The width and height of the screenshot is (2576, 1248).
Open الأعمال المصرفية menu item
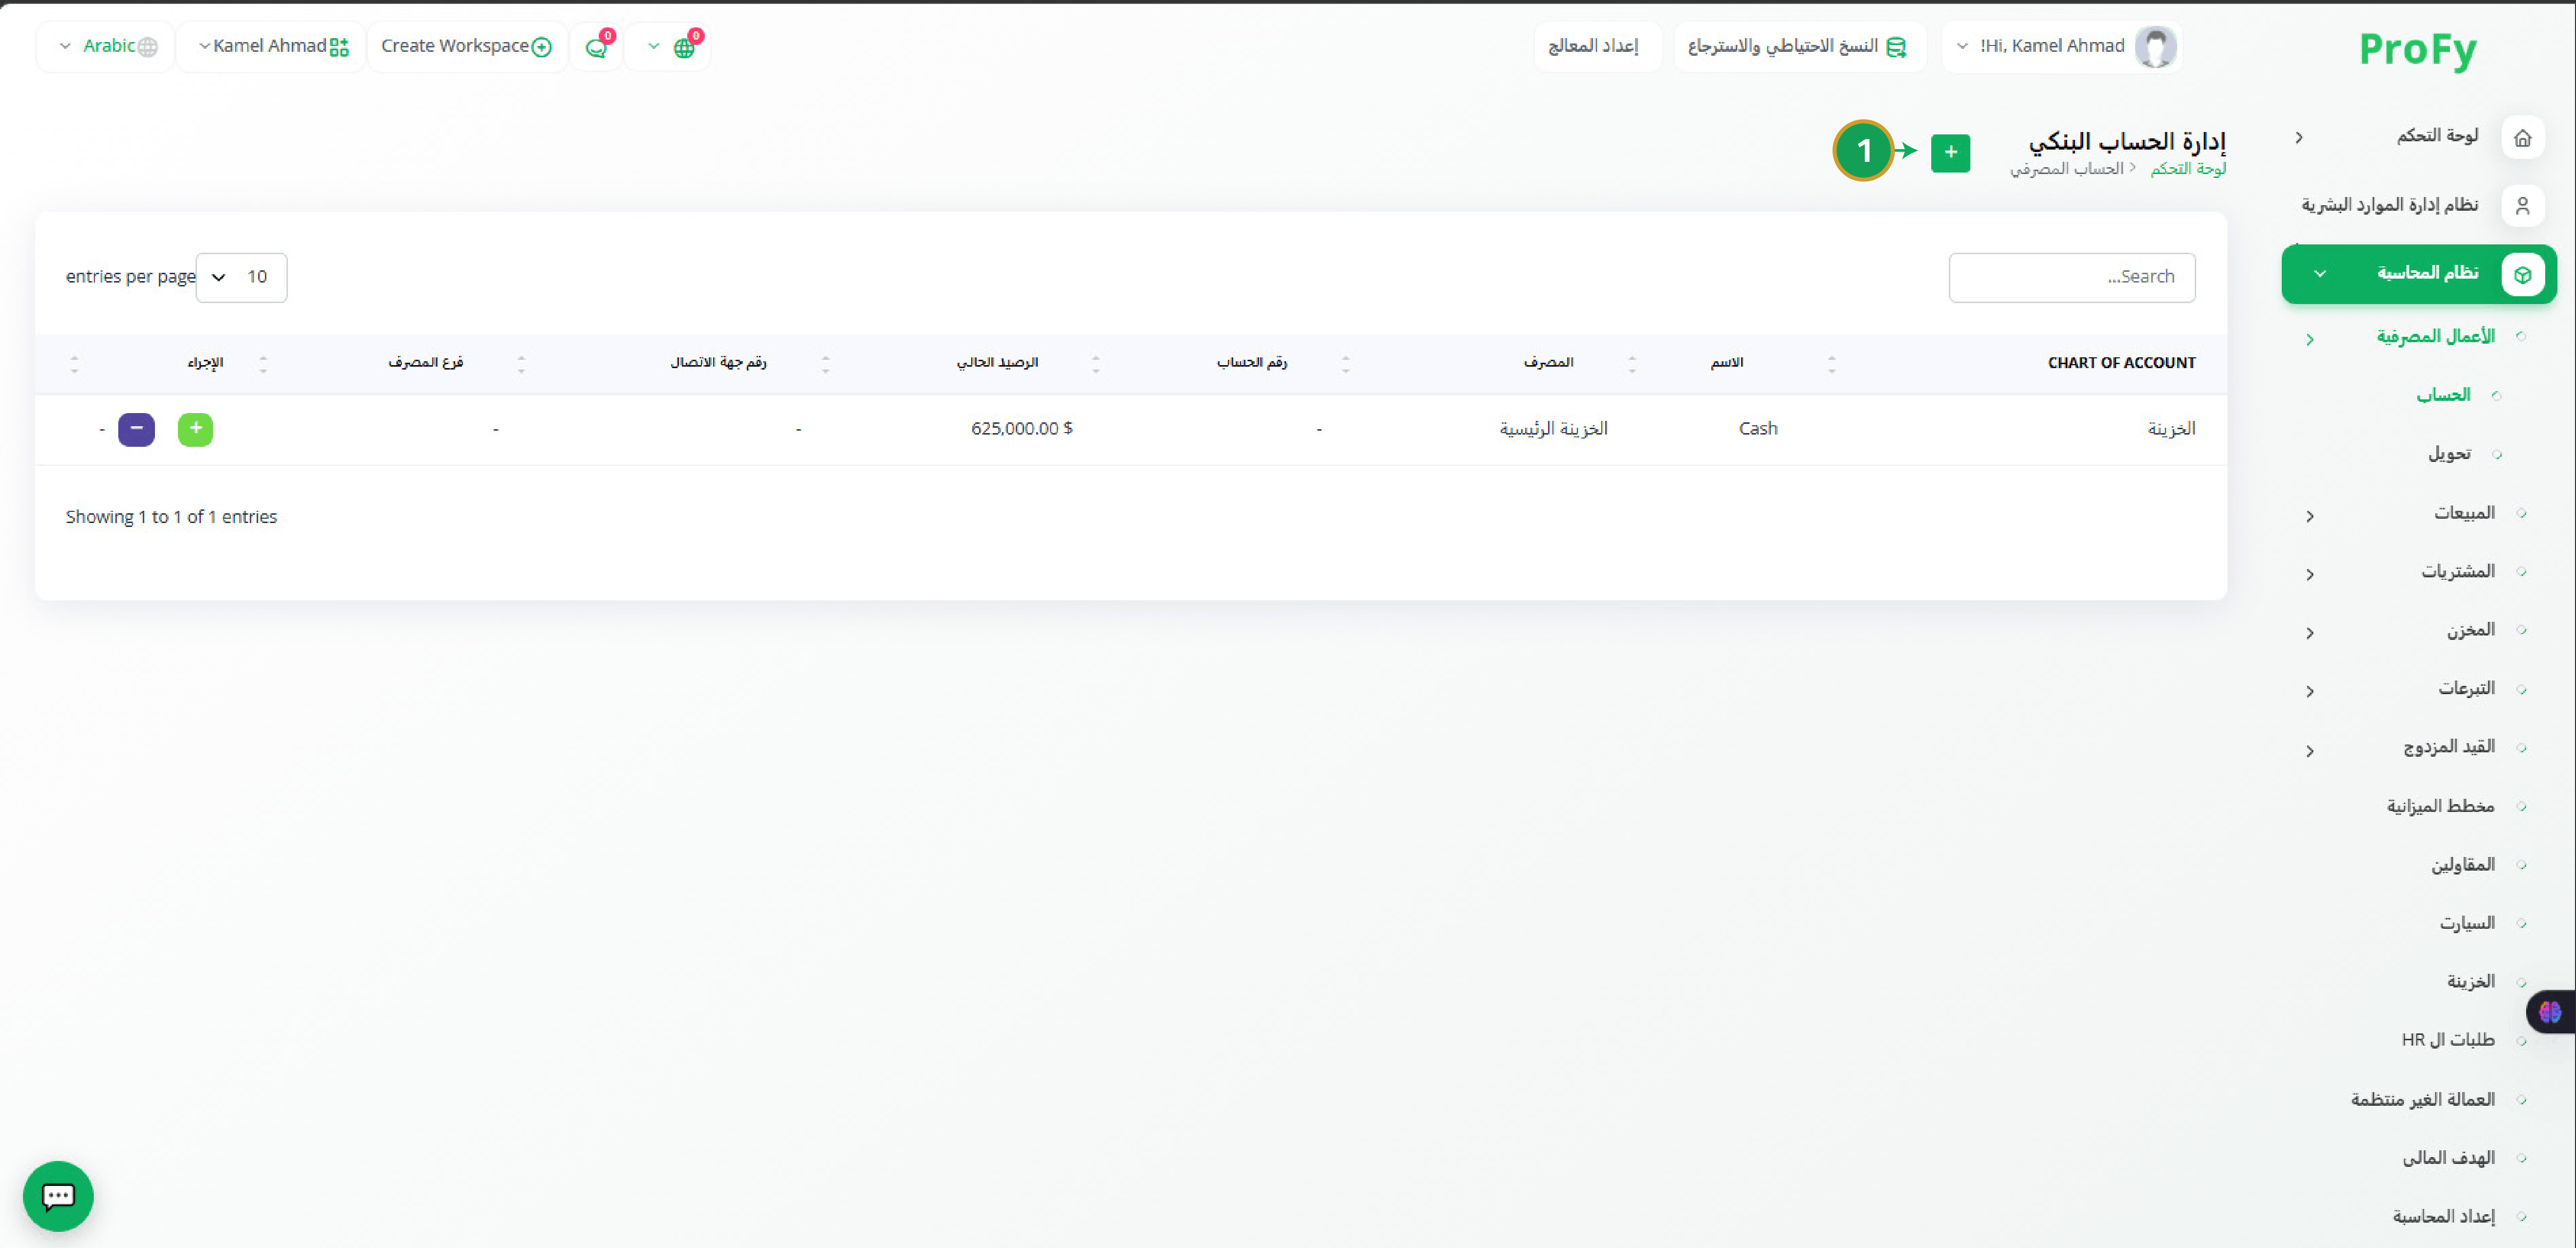(2435, 337)
